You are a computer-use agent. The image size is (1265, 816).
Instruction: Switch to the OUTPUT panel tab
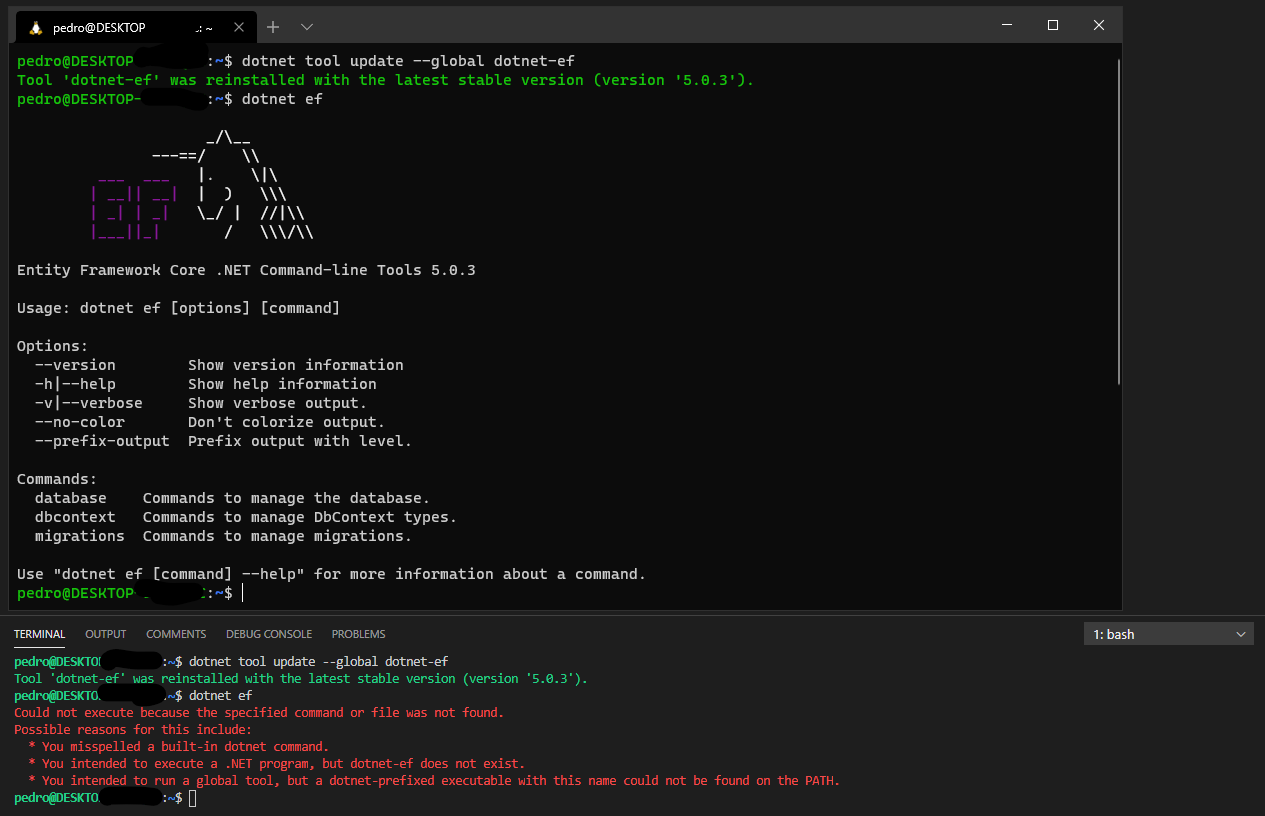coord(106,634)
